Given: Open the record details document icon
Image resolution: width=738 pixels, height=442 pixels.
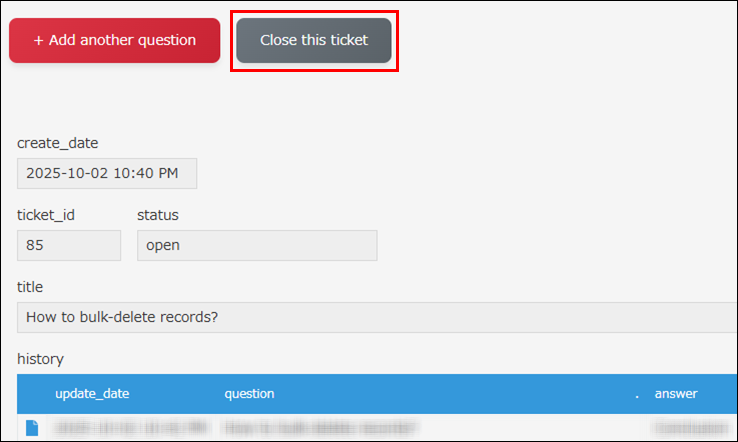Looking at the screenshot, I should pyautogui.click(x=32, y=428).
